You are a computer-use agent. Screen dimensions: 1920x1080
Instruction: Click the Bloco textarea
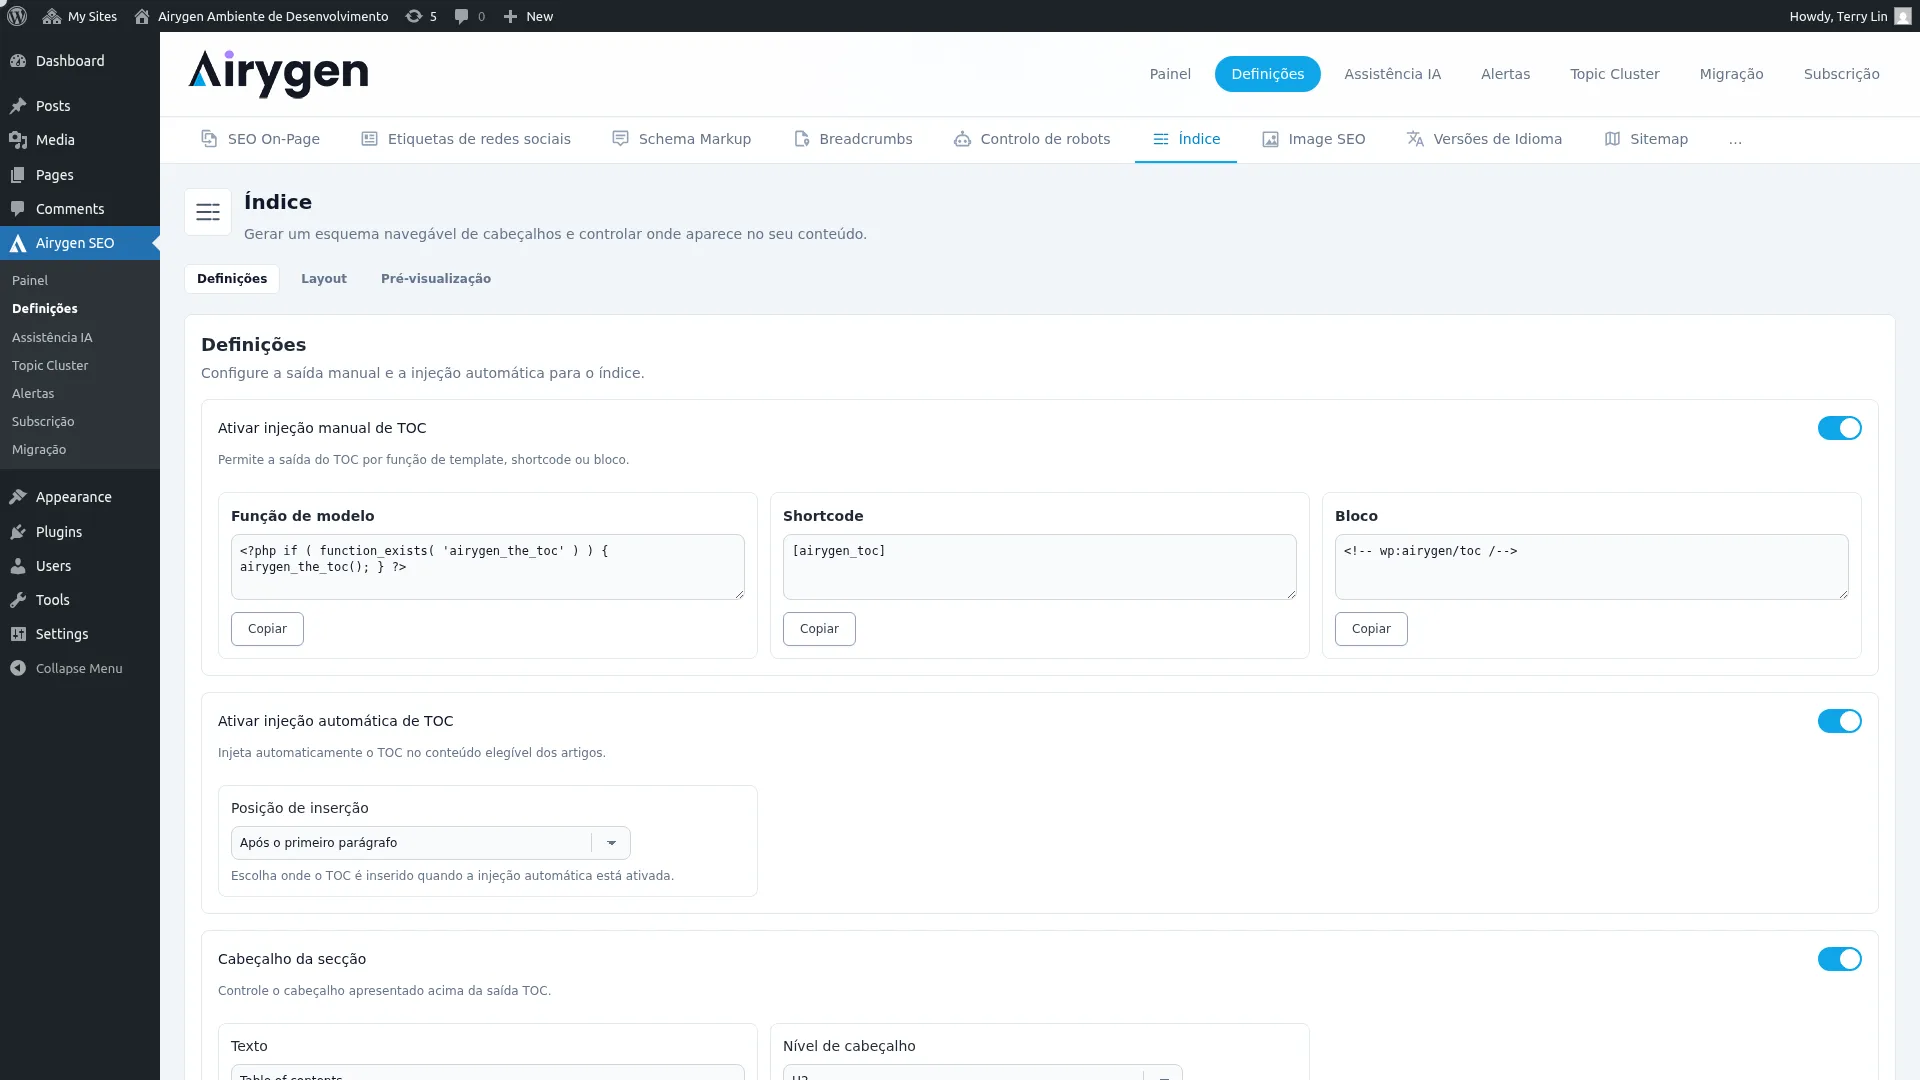coord(1592,567)
